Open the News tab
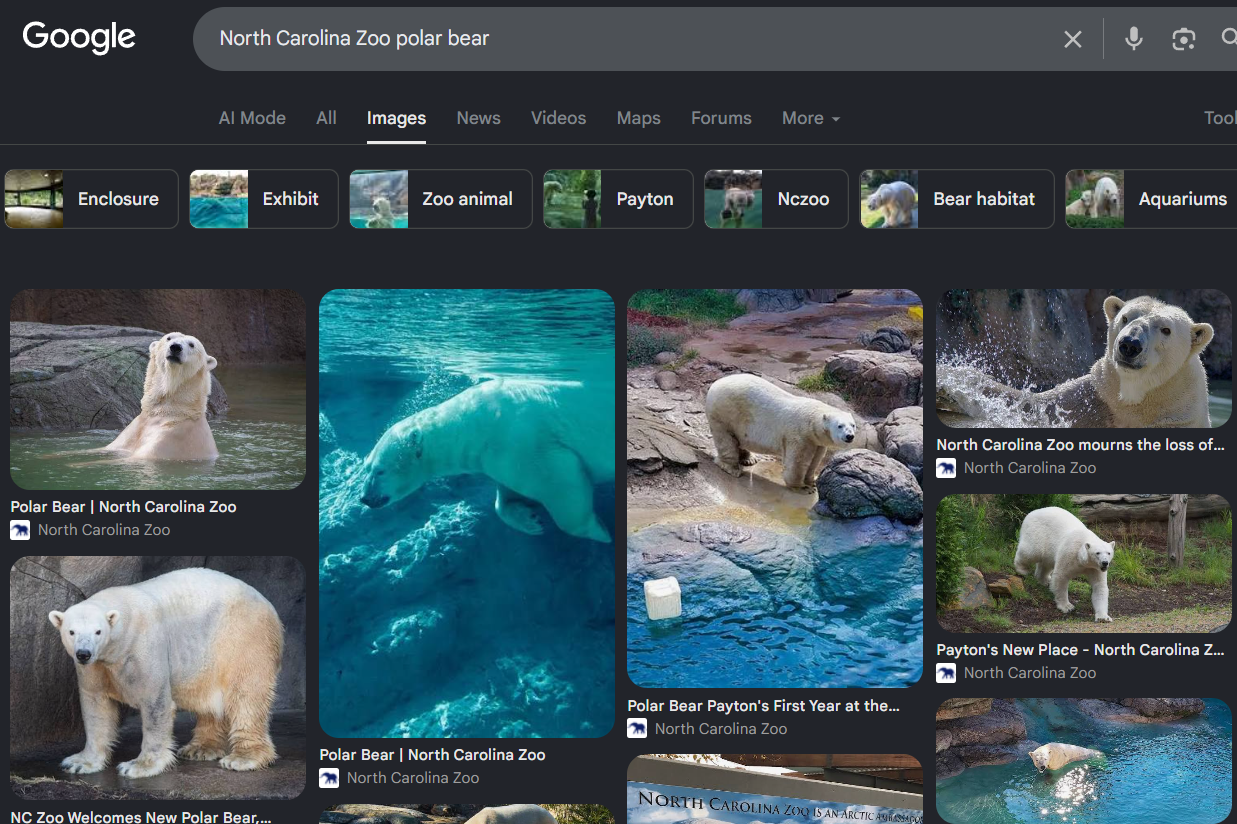The width and height of the screenshot is (1237, 824). pos(478,118)
